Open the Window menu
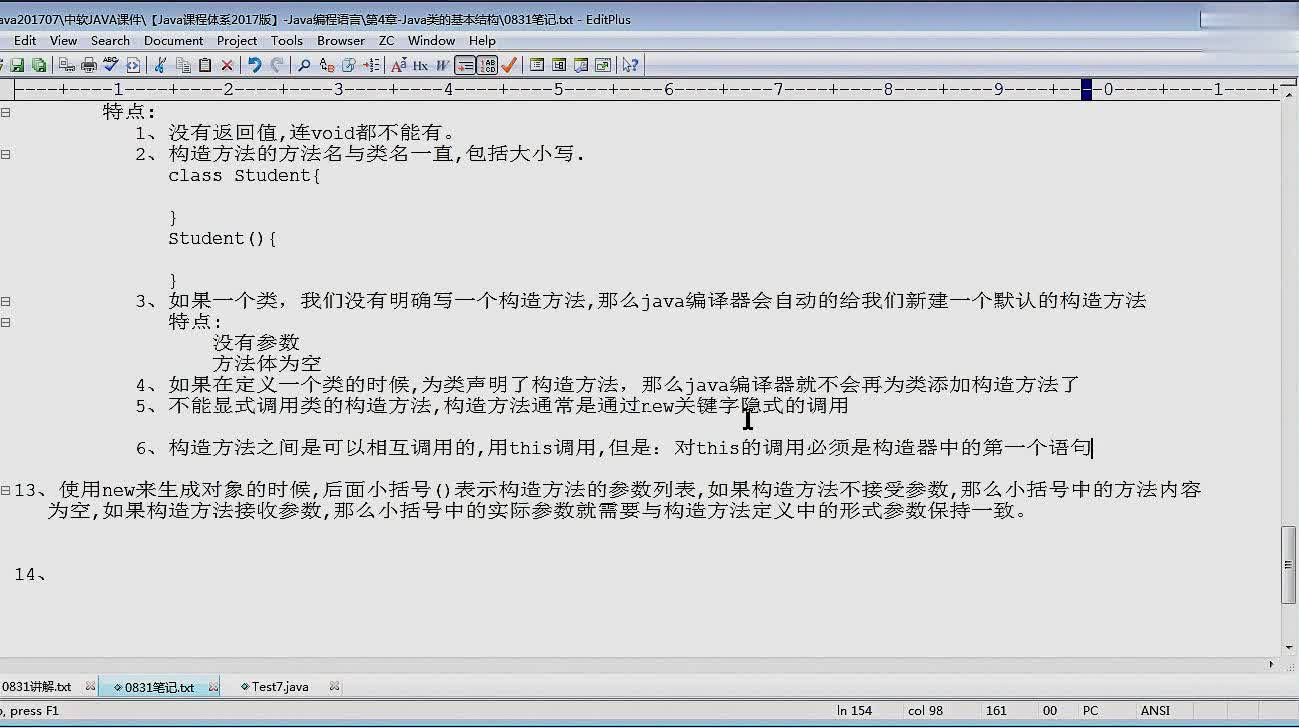Image resolution: width=1299 pixels, height=728 pixels. 431,40
